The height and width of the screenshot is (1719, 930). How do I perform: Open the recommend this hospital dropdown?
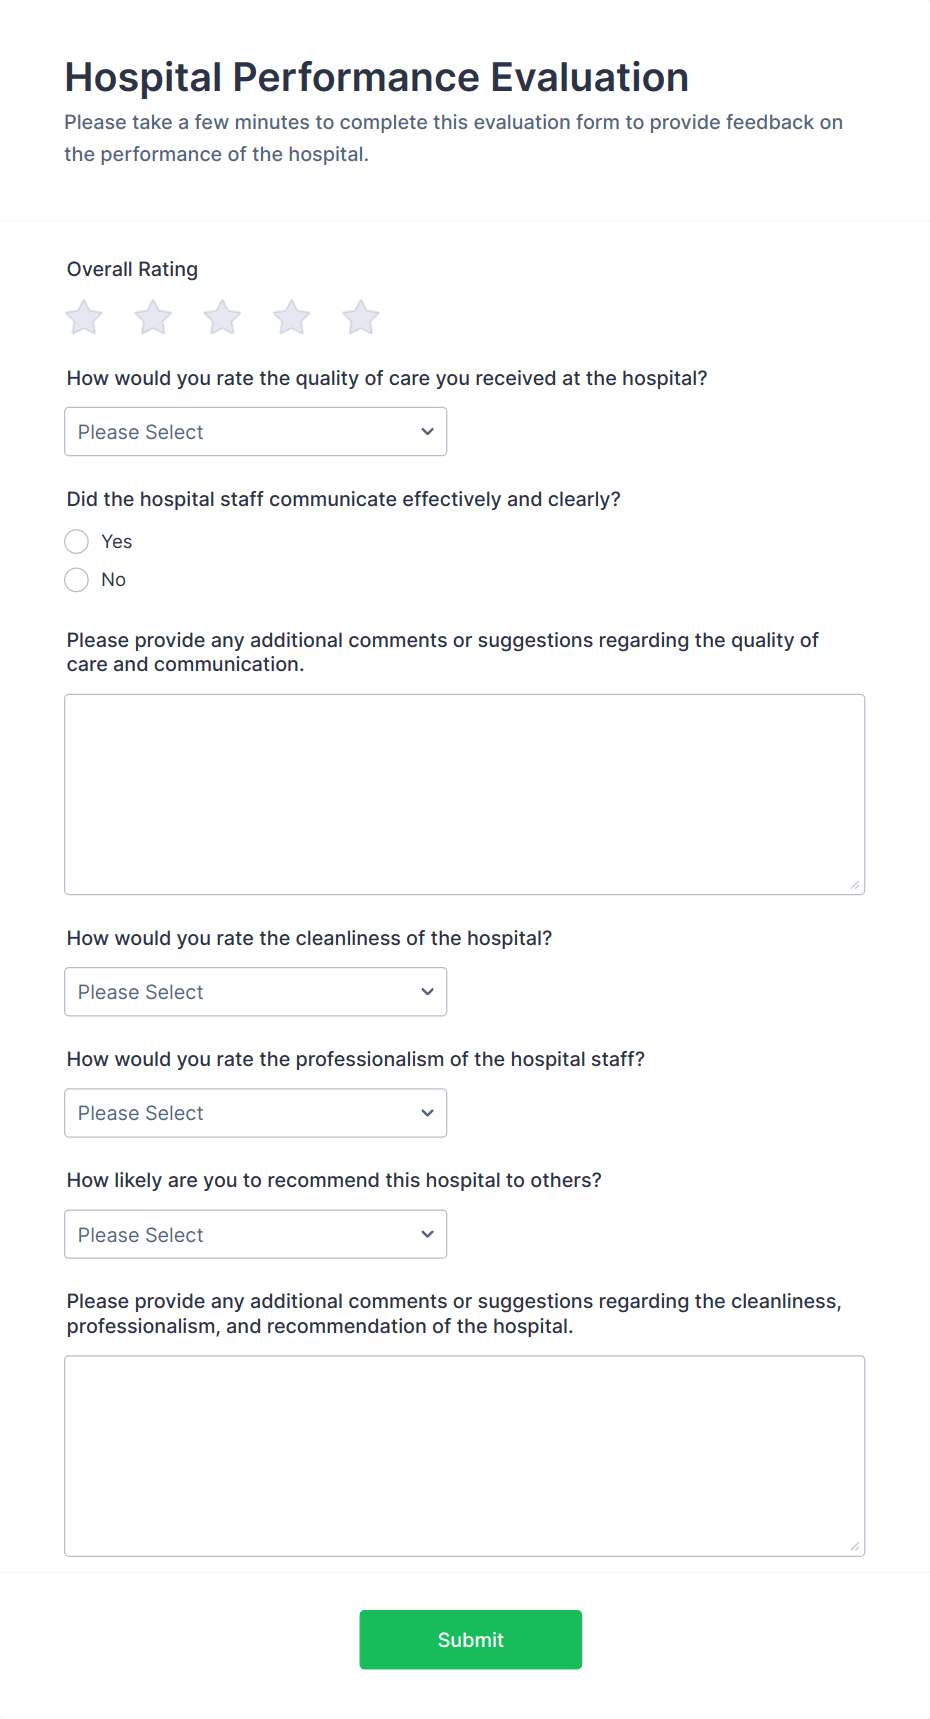point(255,1234)
